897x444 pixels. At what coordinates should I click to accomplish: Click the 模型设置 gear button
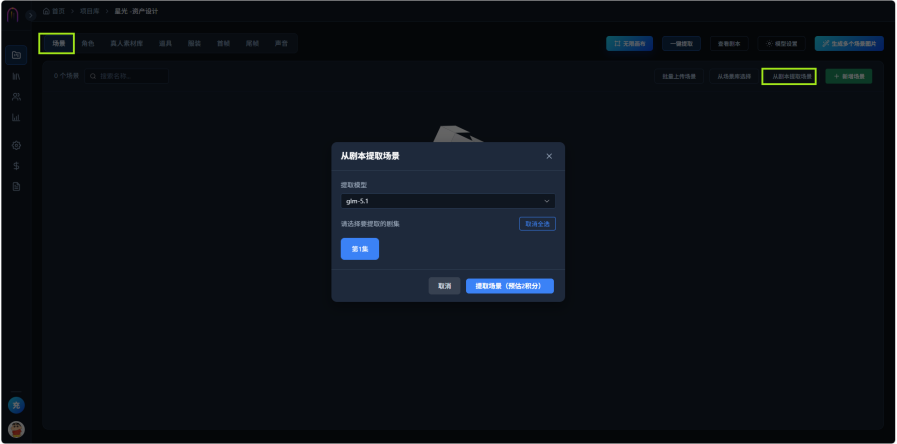click(781, 43)
